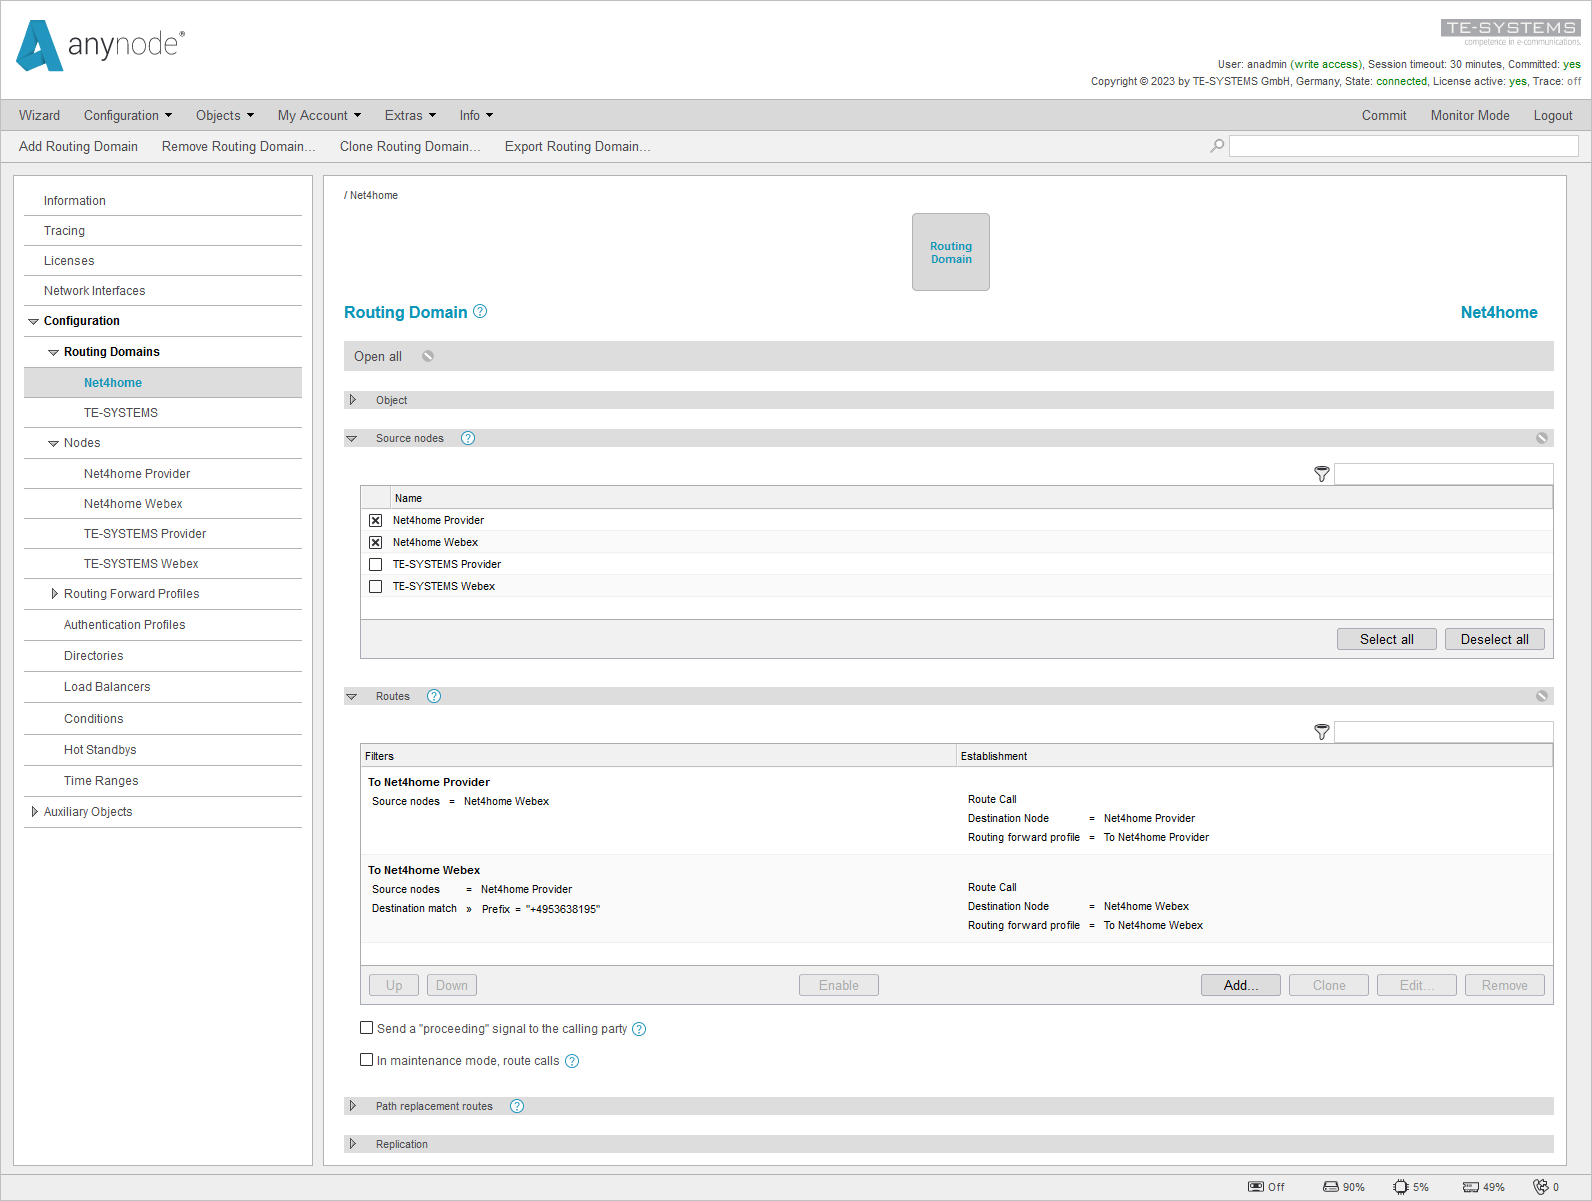Open the Wizard menu item
The height and width of the screenshot is (1201, 1592).
click(39, 116)
